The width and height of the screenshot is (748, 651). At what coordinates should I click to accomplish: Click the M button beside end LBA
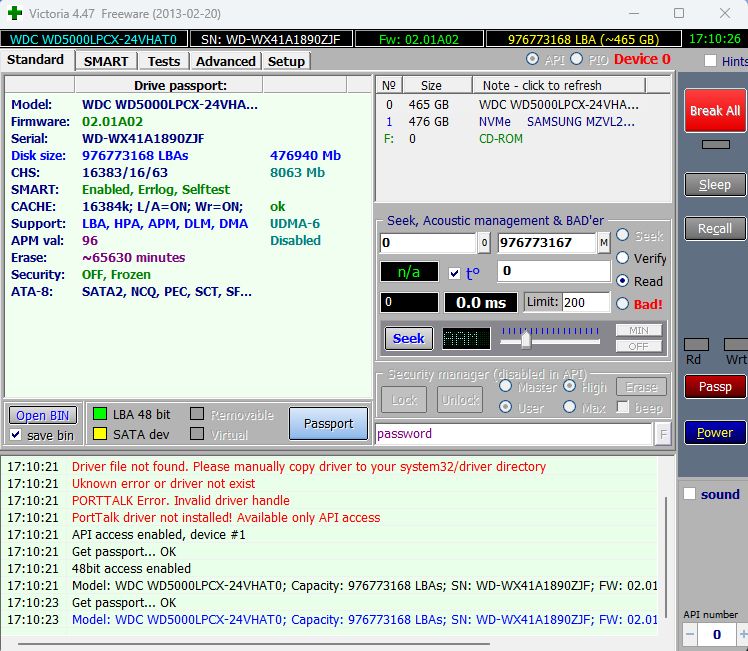tap(603, 243)
